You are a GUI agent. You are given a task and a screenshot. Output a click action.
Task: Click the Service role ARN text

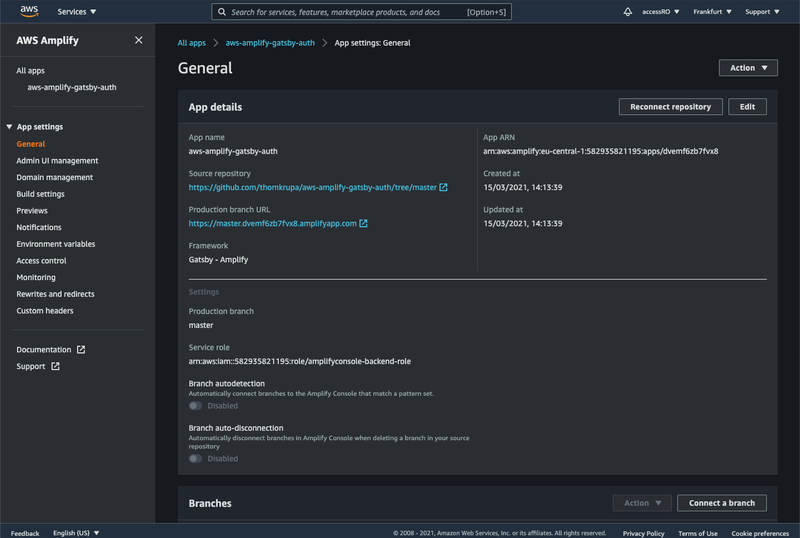click(x=299, y=361)
